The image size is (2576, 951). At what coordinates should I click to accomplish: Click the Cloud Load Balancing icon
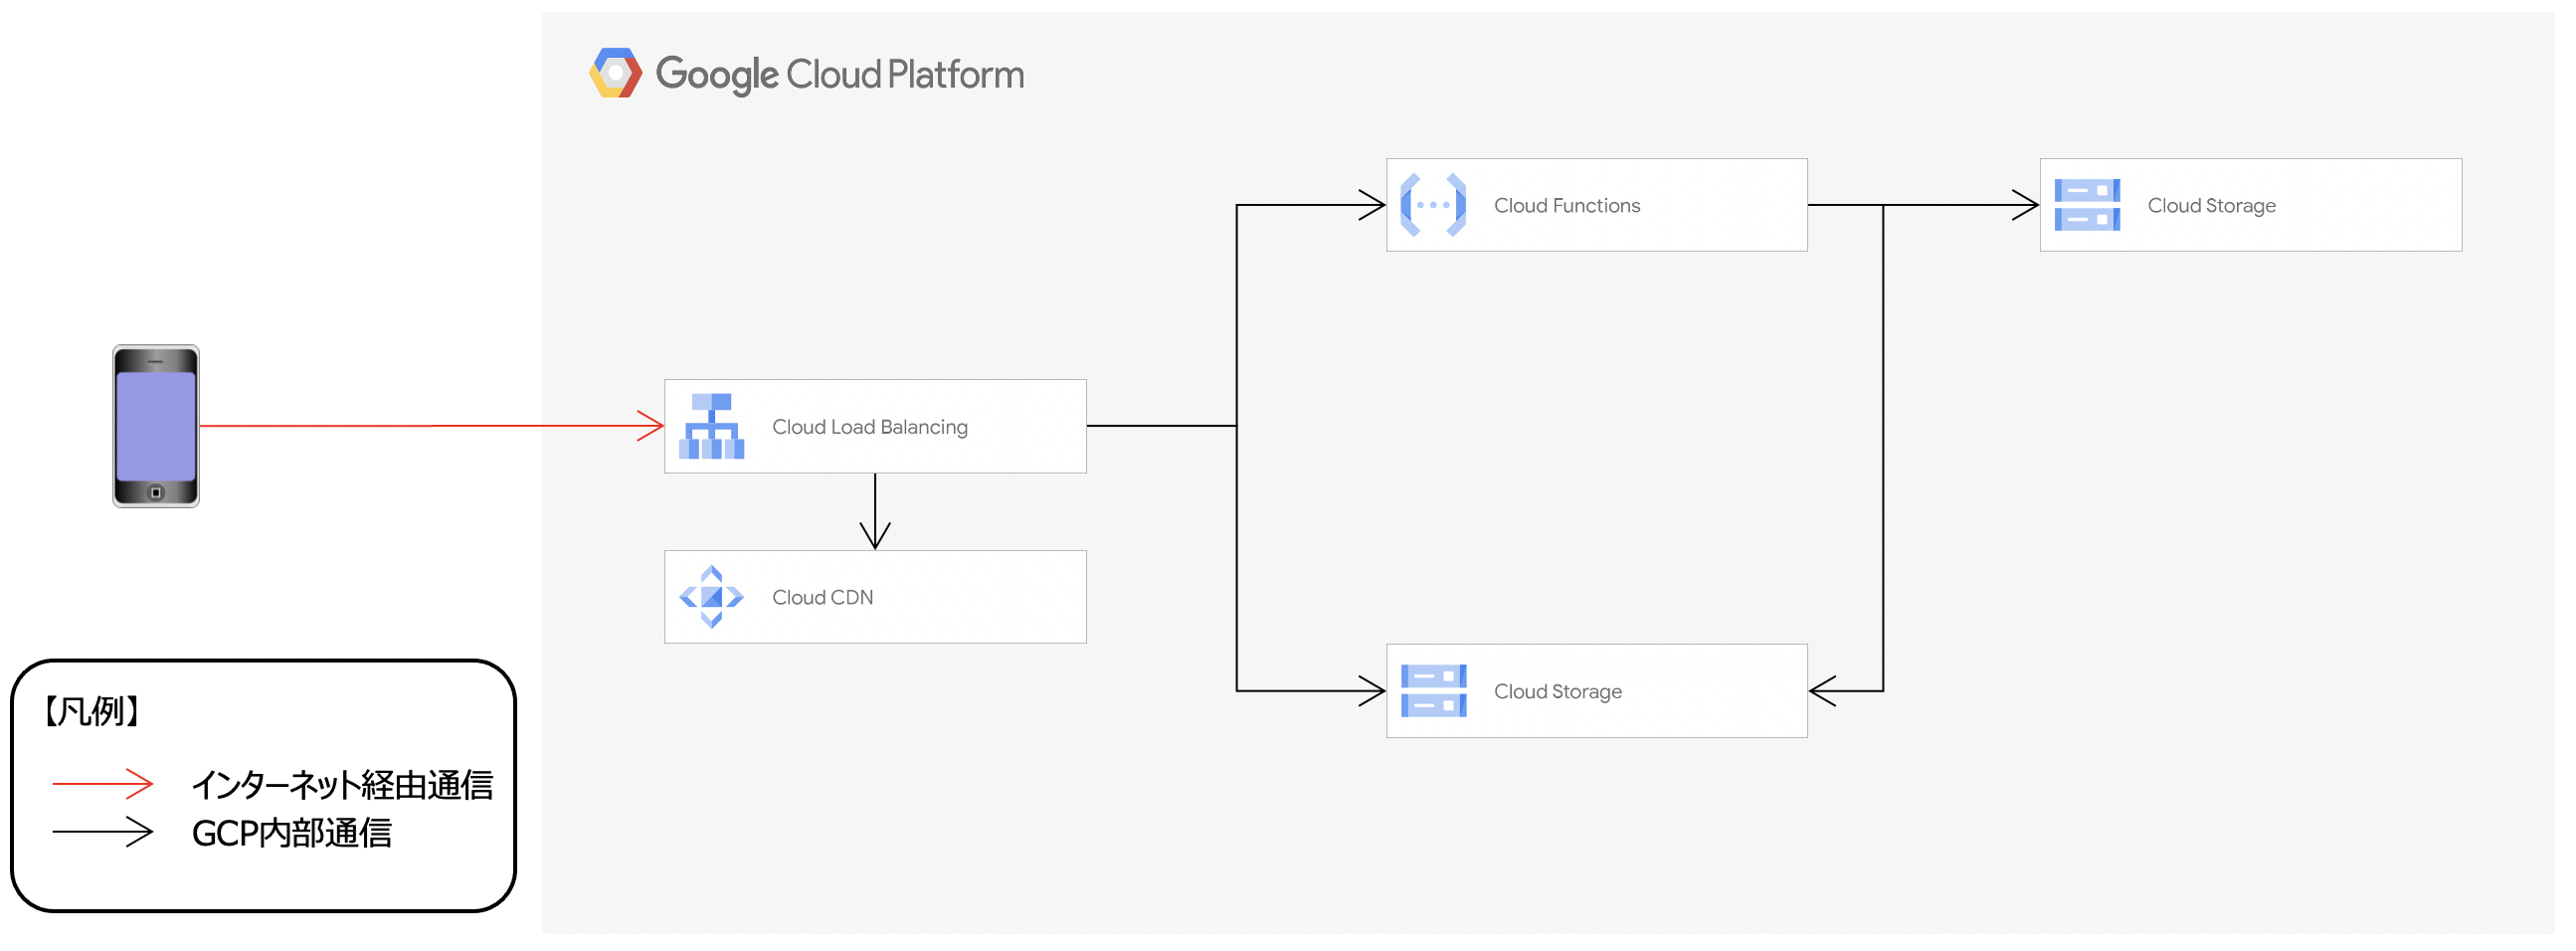click(x=711, y=426)
